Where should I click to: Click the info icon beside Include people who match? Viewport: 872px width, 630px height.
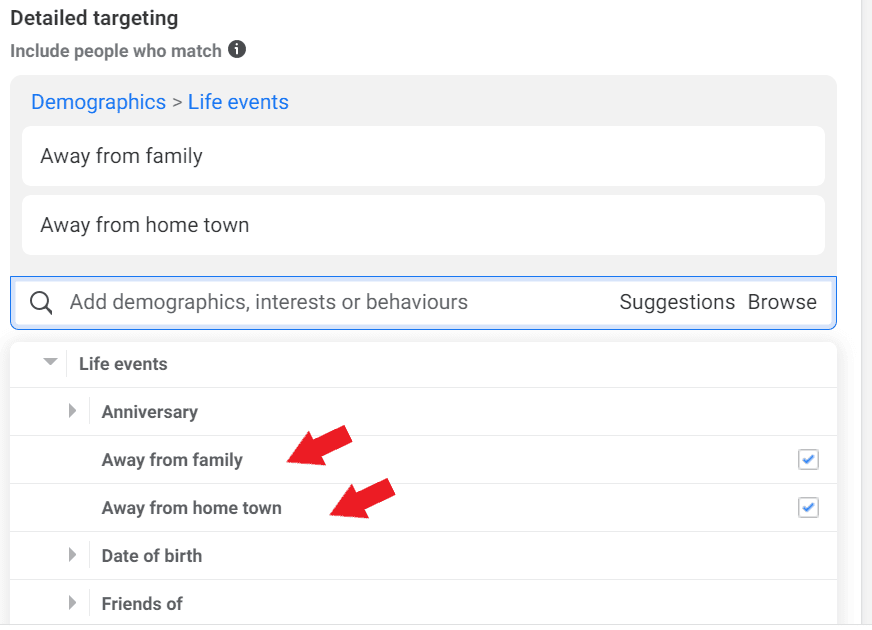(x=235, y=50)
